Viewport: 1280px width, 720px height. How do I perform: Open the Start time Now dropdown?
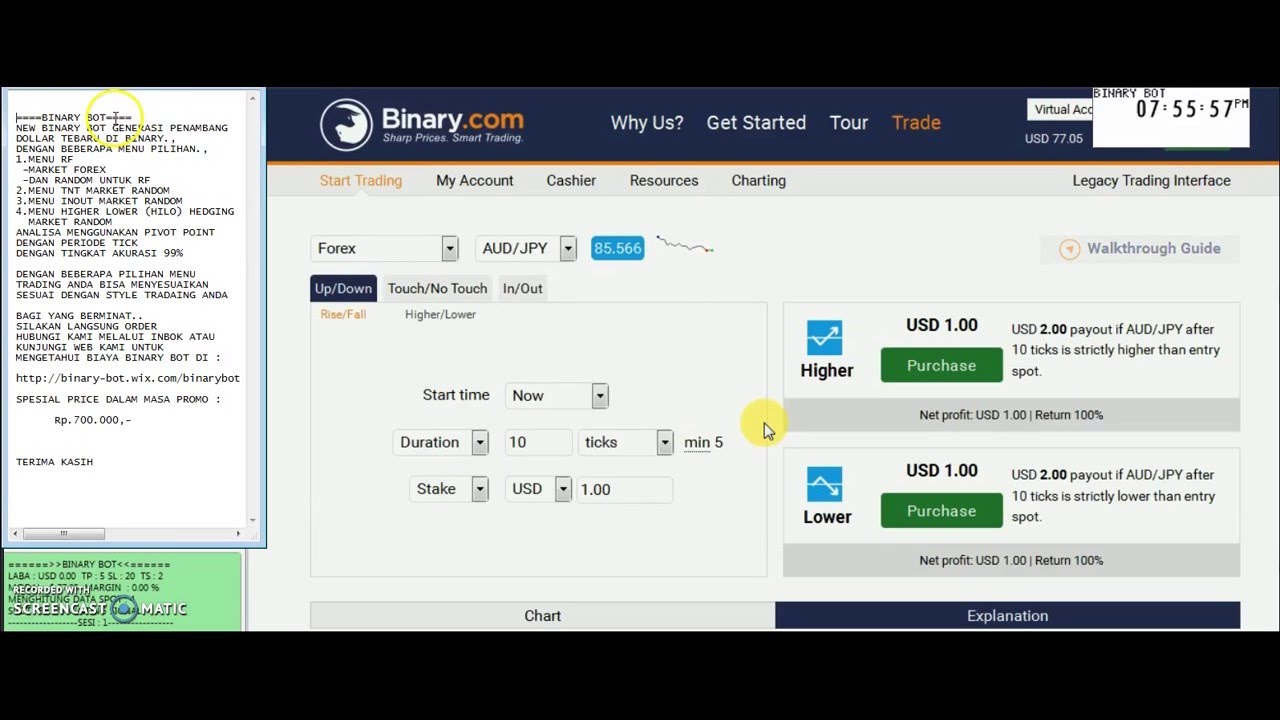[x=556, y=395]
